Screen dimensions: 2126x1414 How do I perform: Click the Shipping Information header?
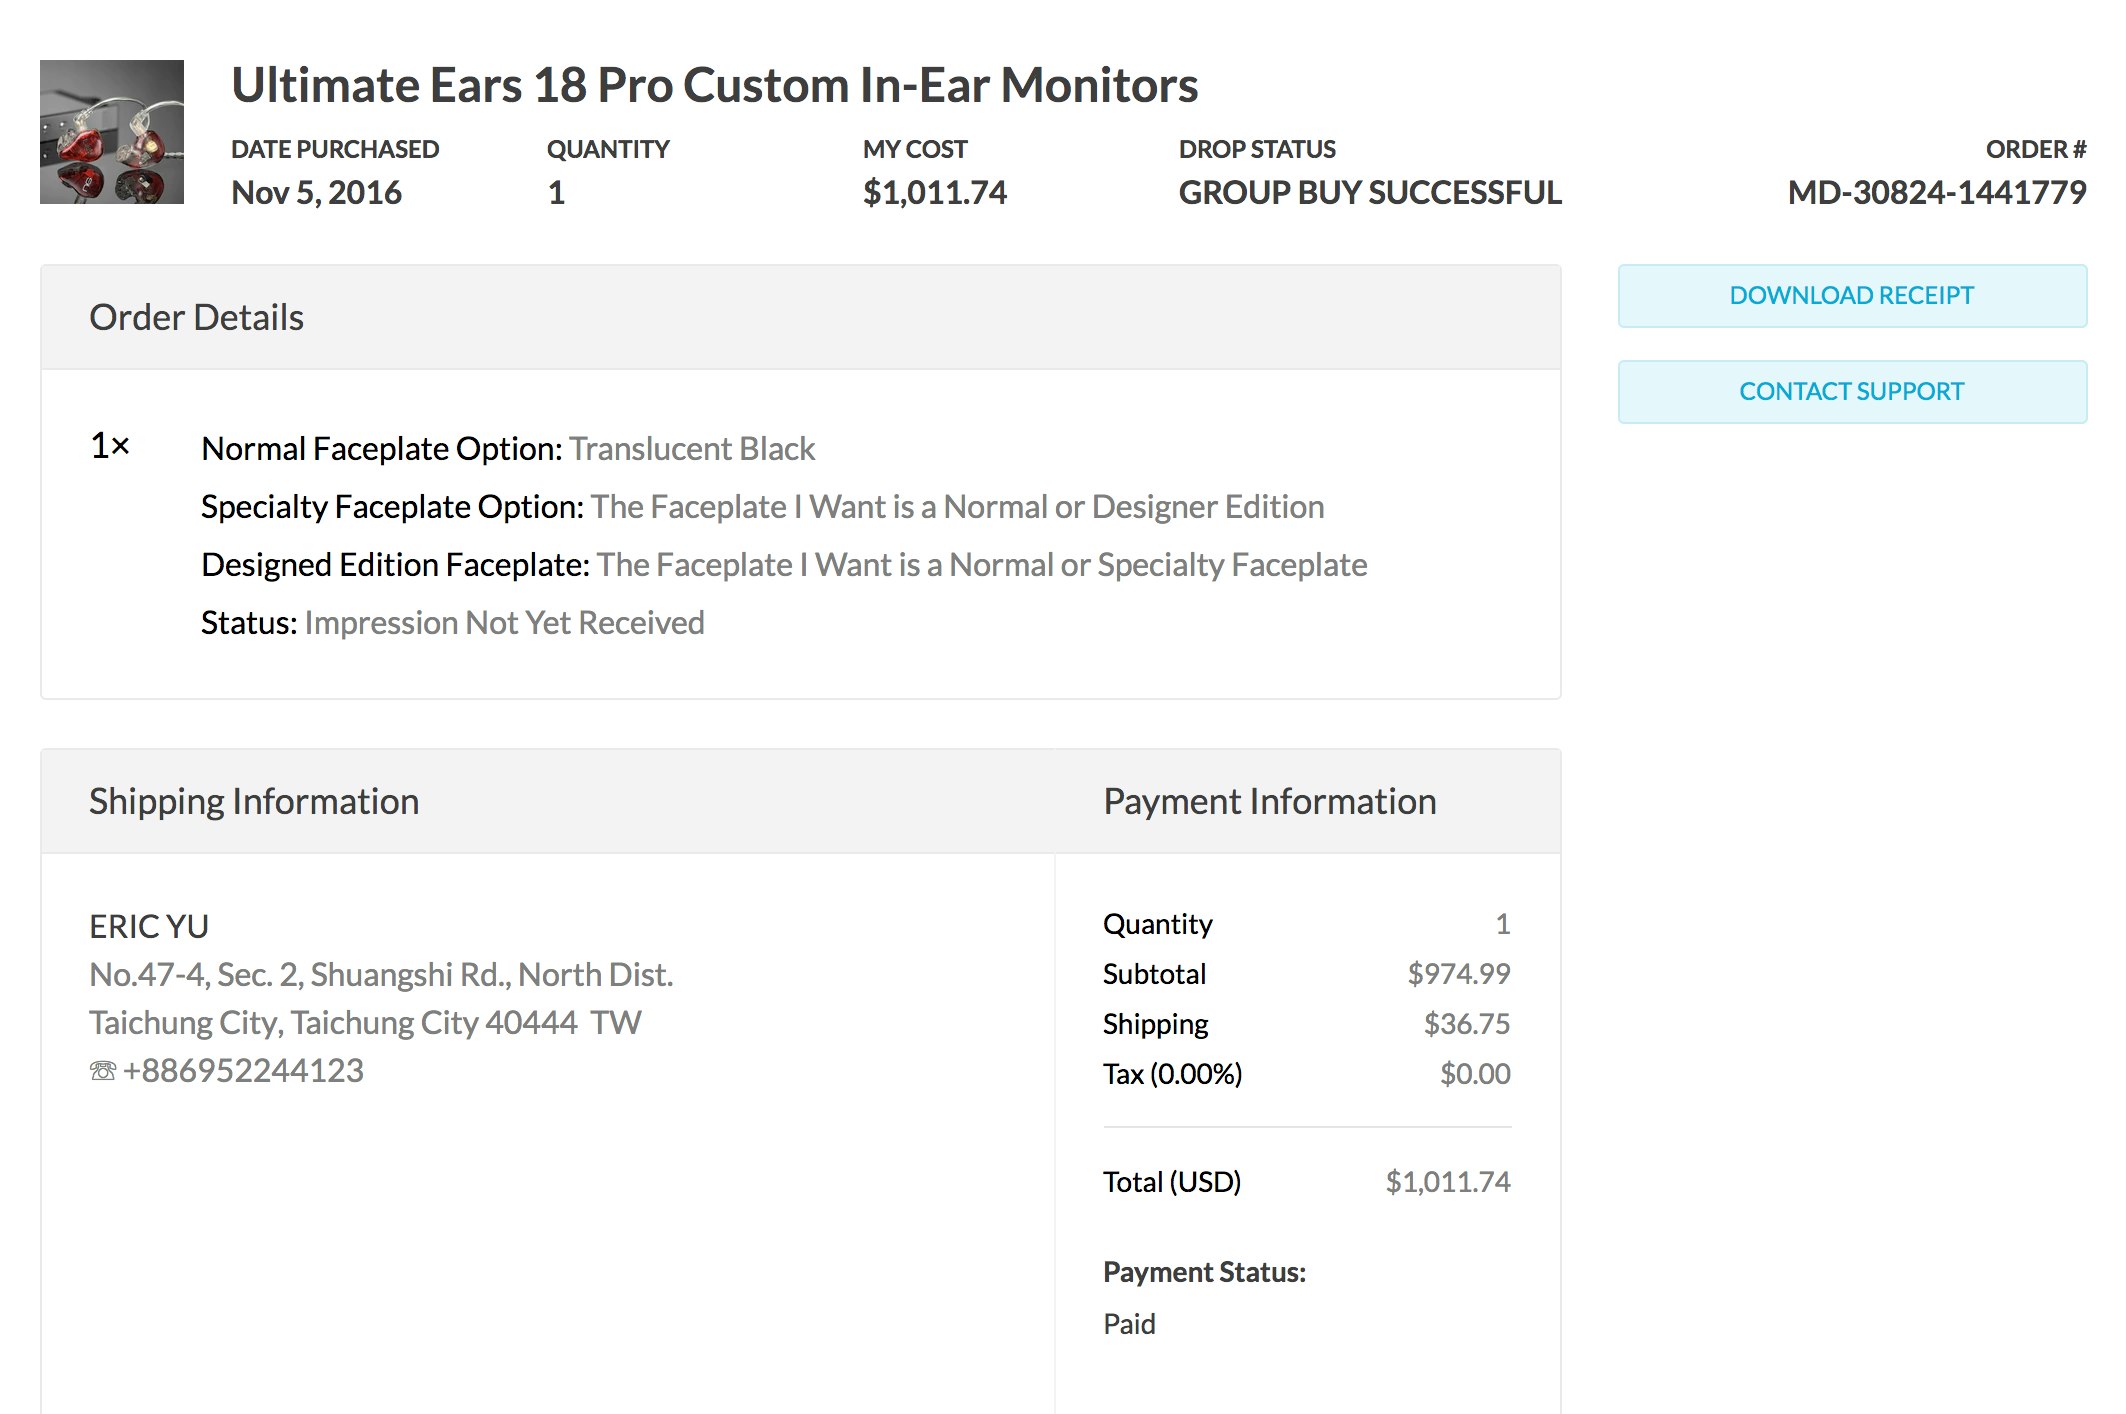click(x=254, y=802)
